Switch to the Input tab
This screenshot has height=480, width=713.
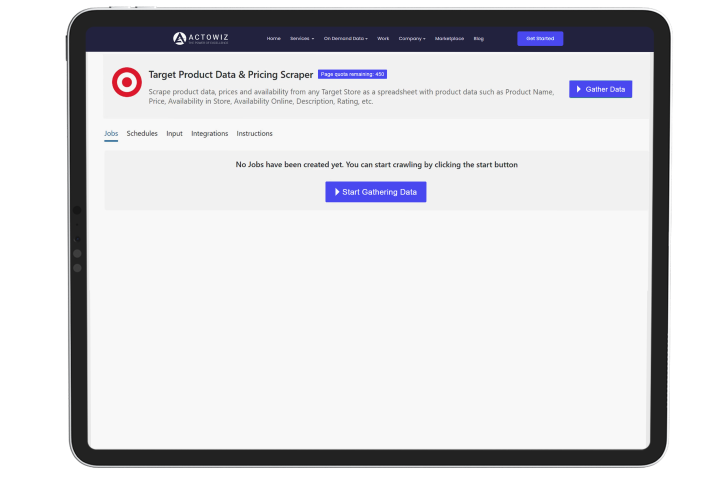[x=174, y=134]
